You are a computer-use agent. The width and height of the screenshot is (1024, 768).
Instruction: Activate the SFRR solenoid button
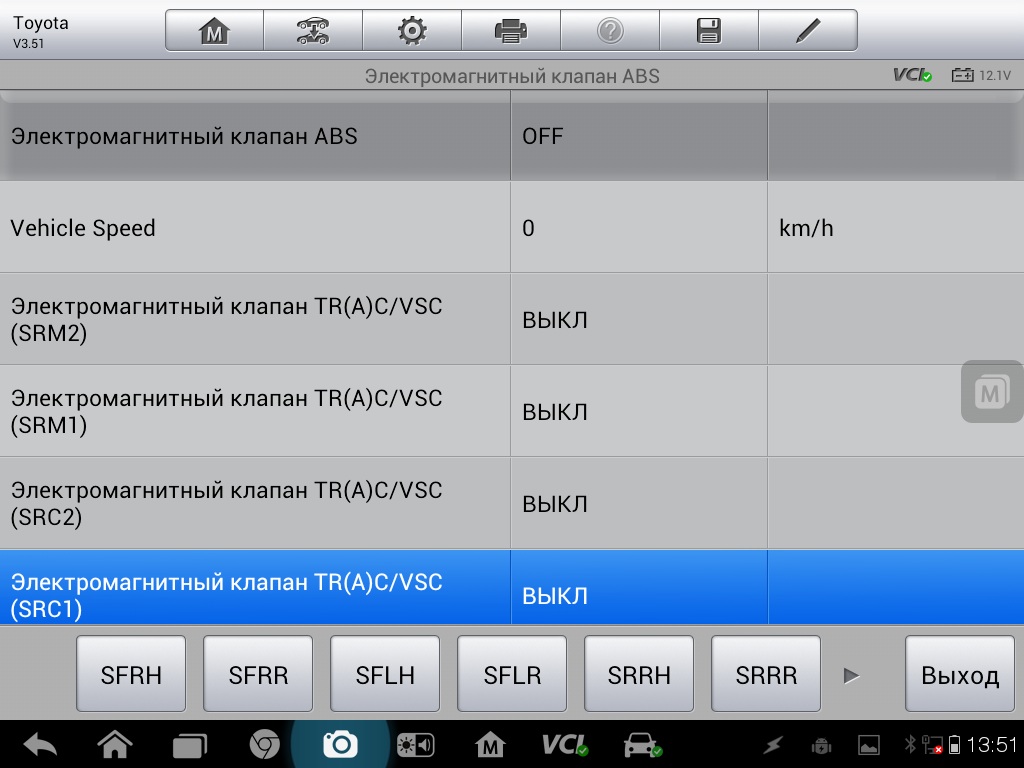point(258,675)
